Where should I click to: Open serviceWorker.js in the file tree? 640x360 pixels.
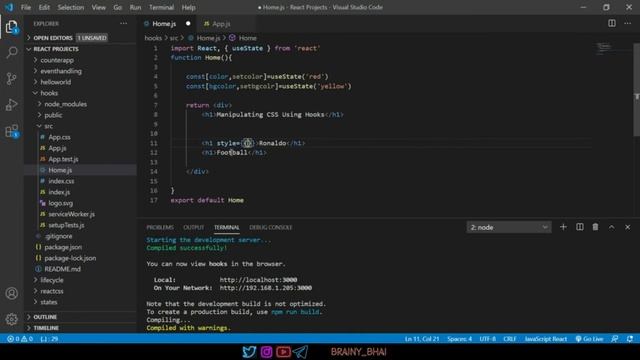coord(81,214)
